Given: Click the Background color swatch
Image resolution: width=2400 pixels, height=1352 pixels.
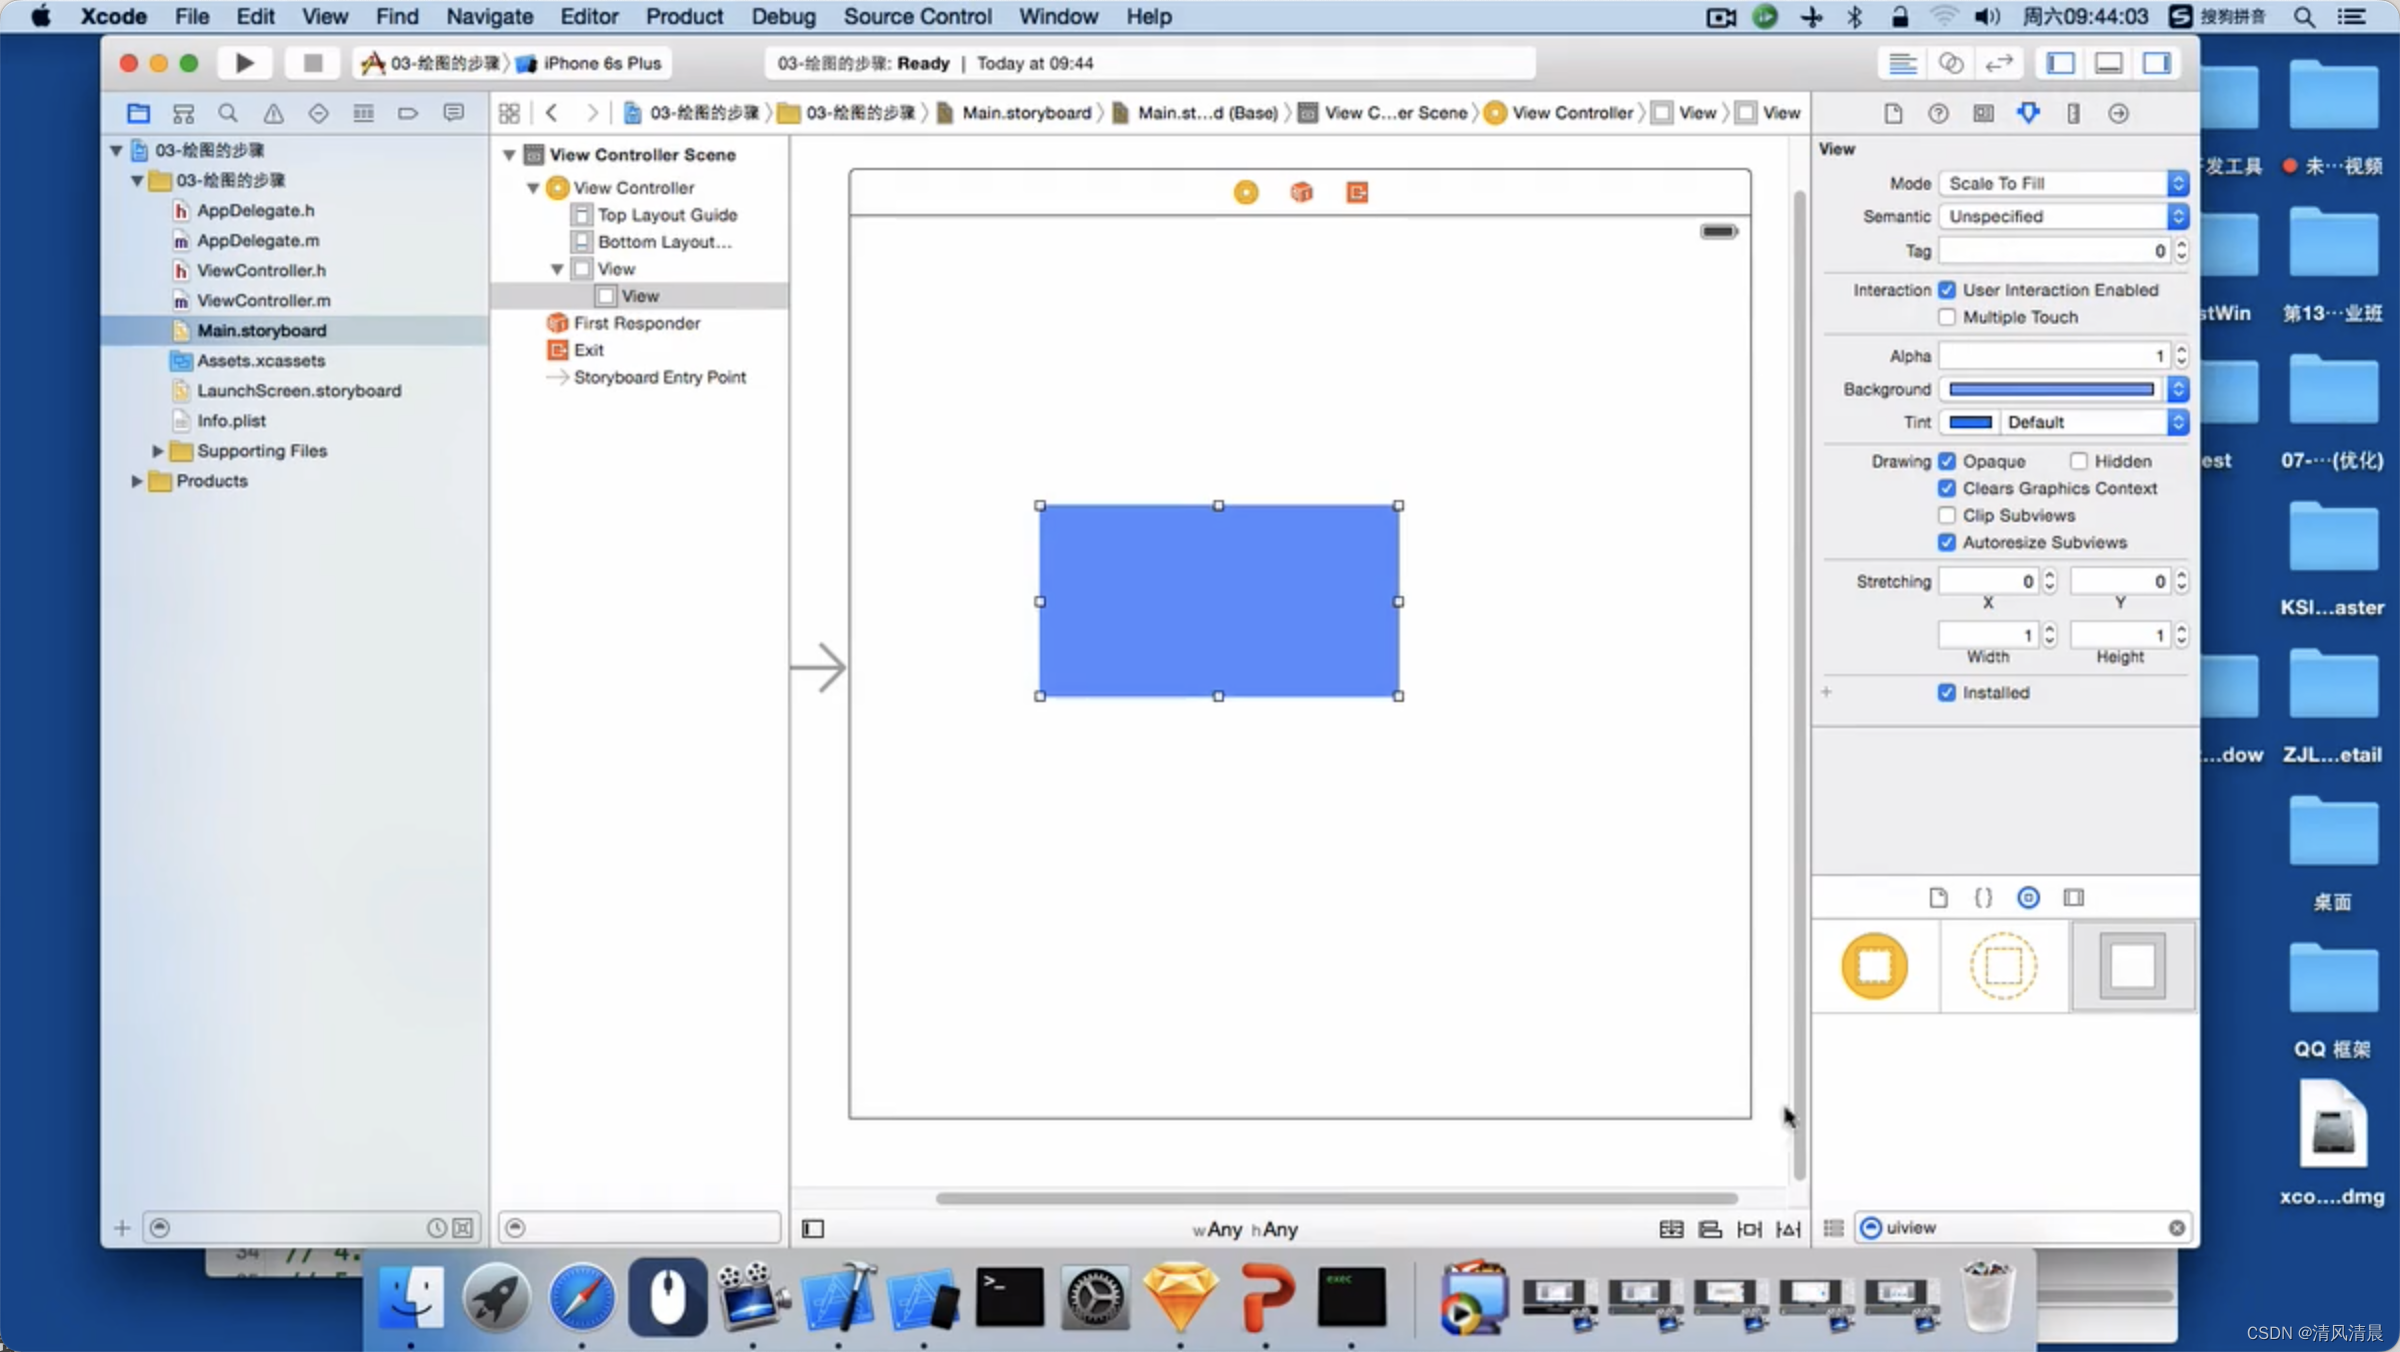Looking at the screenshot, I should point(2051,389).
